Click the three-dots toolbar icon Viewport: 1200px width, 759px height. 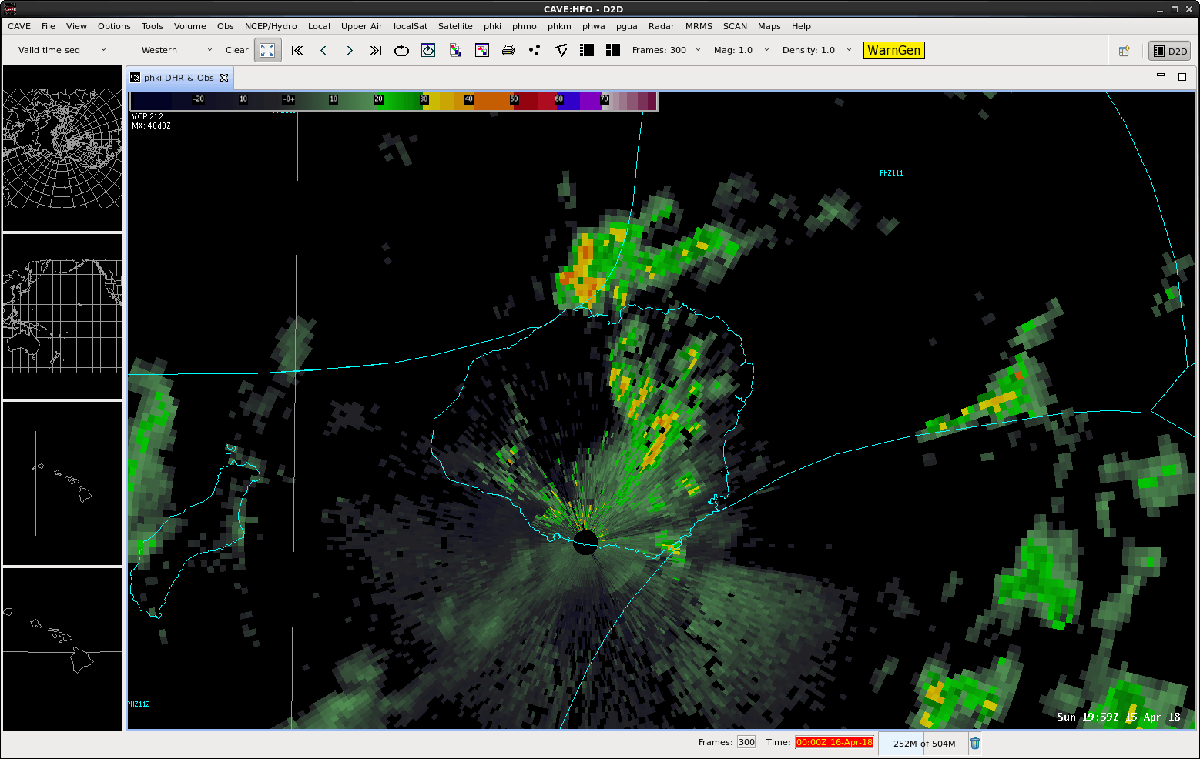point(534,50)
